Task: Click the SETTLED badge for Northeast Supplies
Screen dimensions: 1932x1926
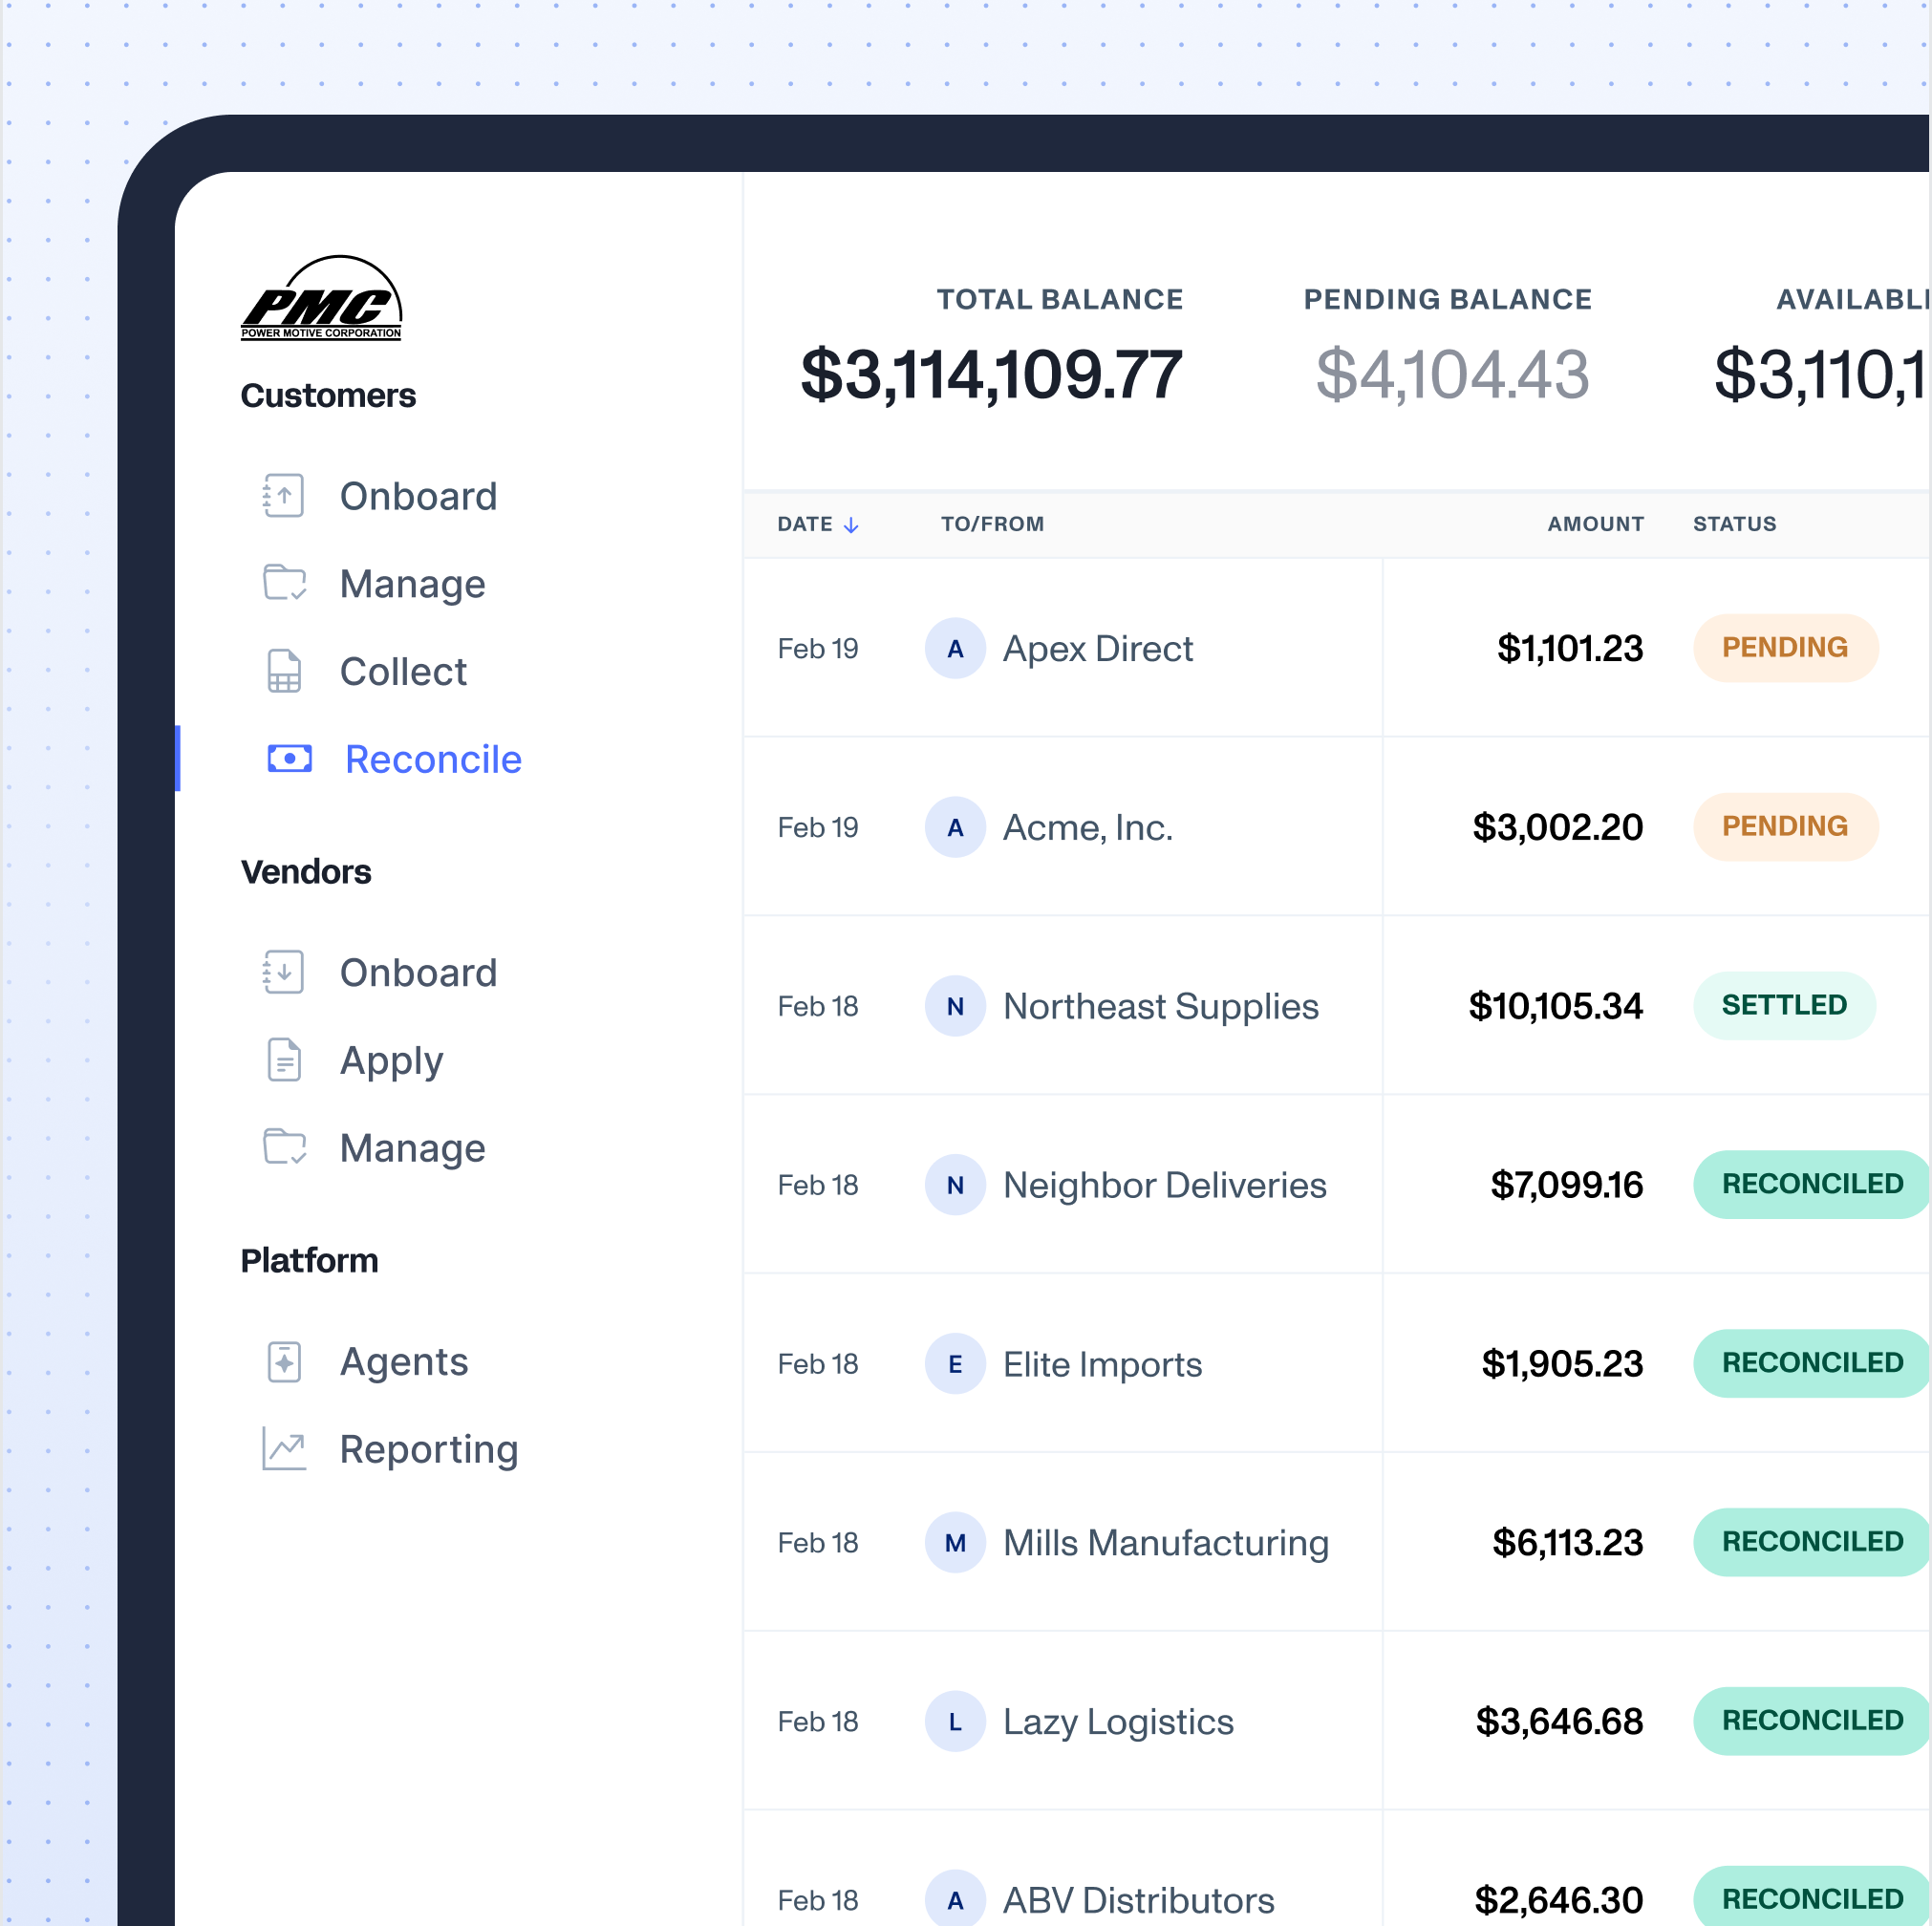Action: point(1784,1006)
